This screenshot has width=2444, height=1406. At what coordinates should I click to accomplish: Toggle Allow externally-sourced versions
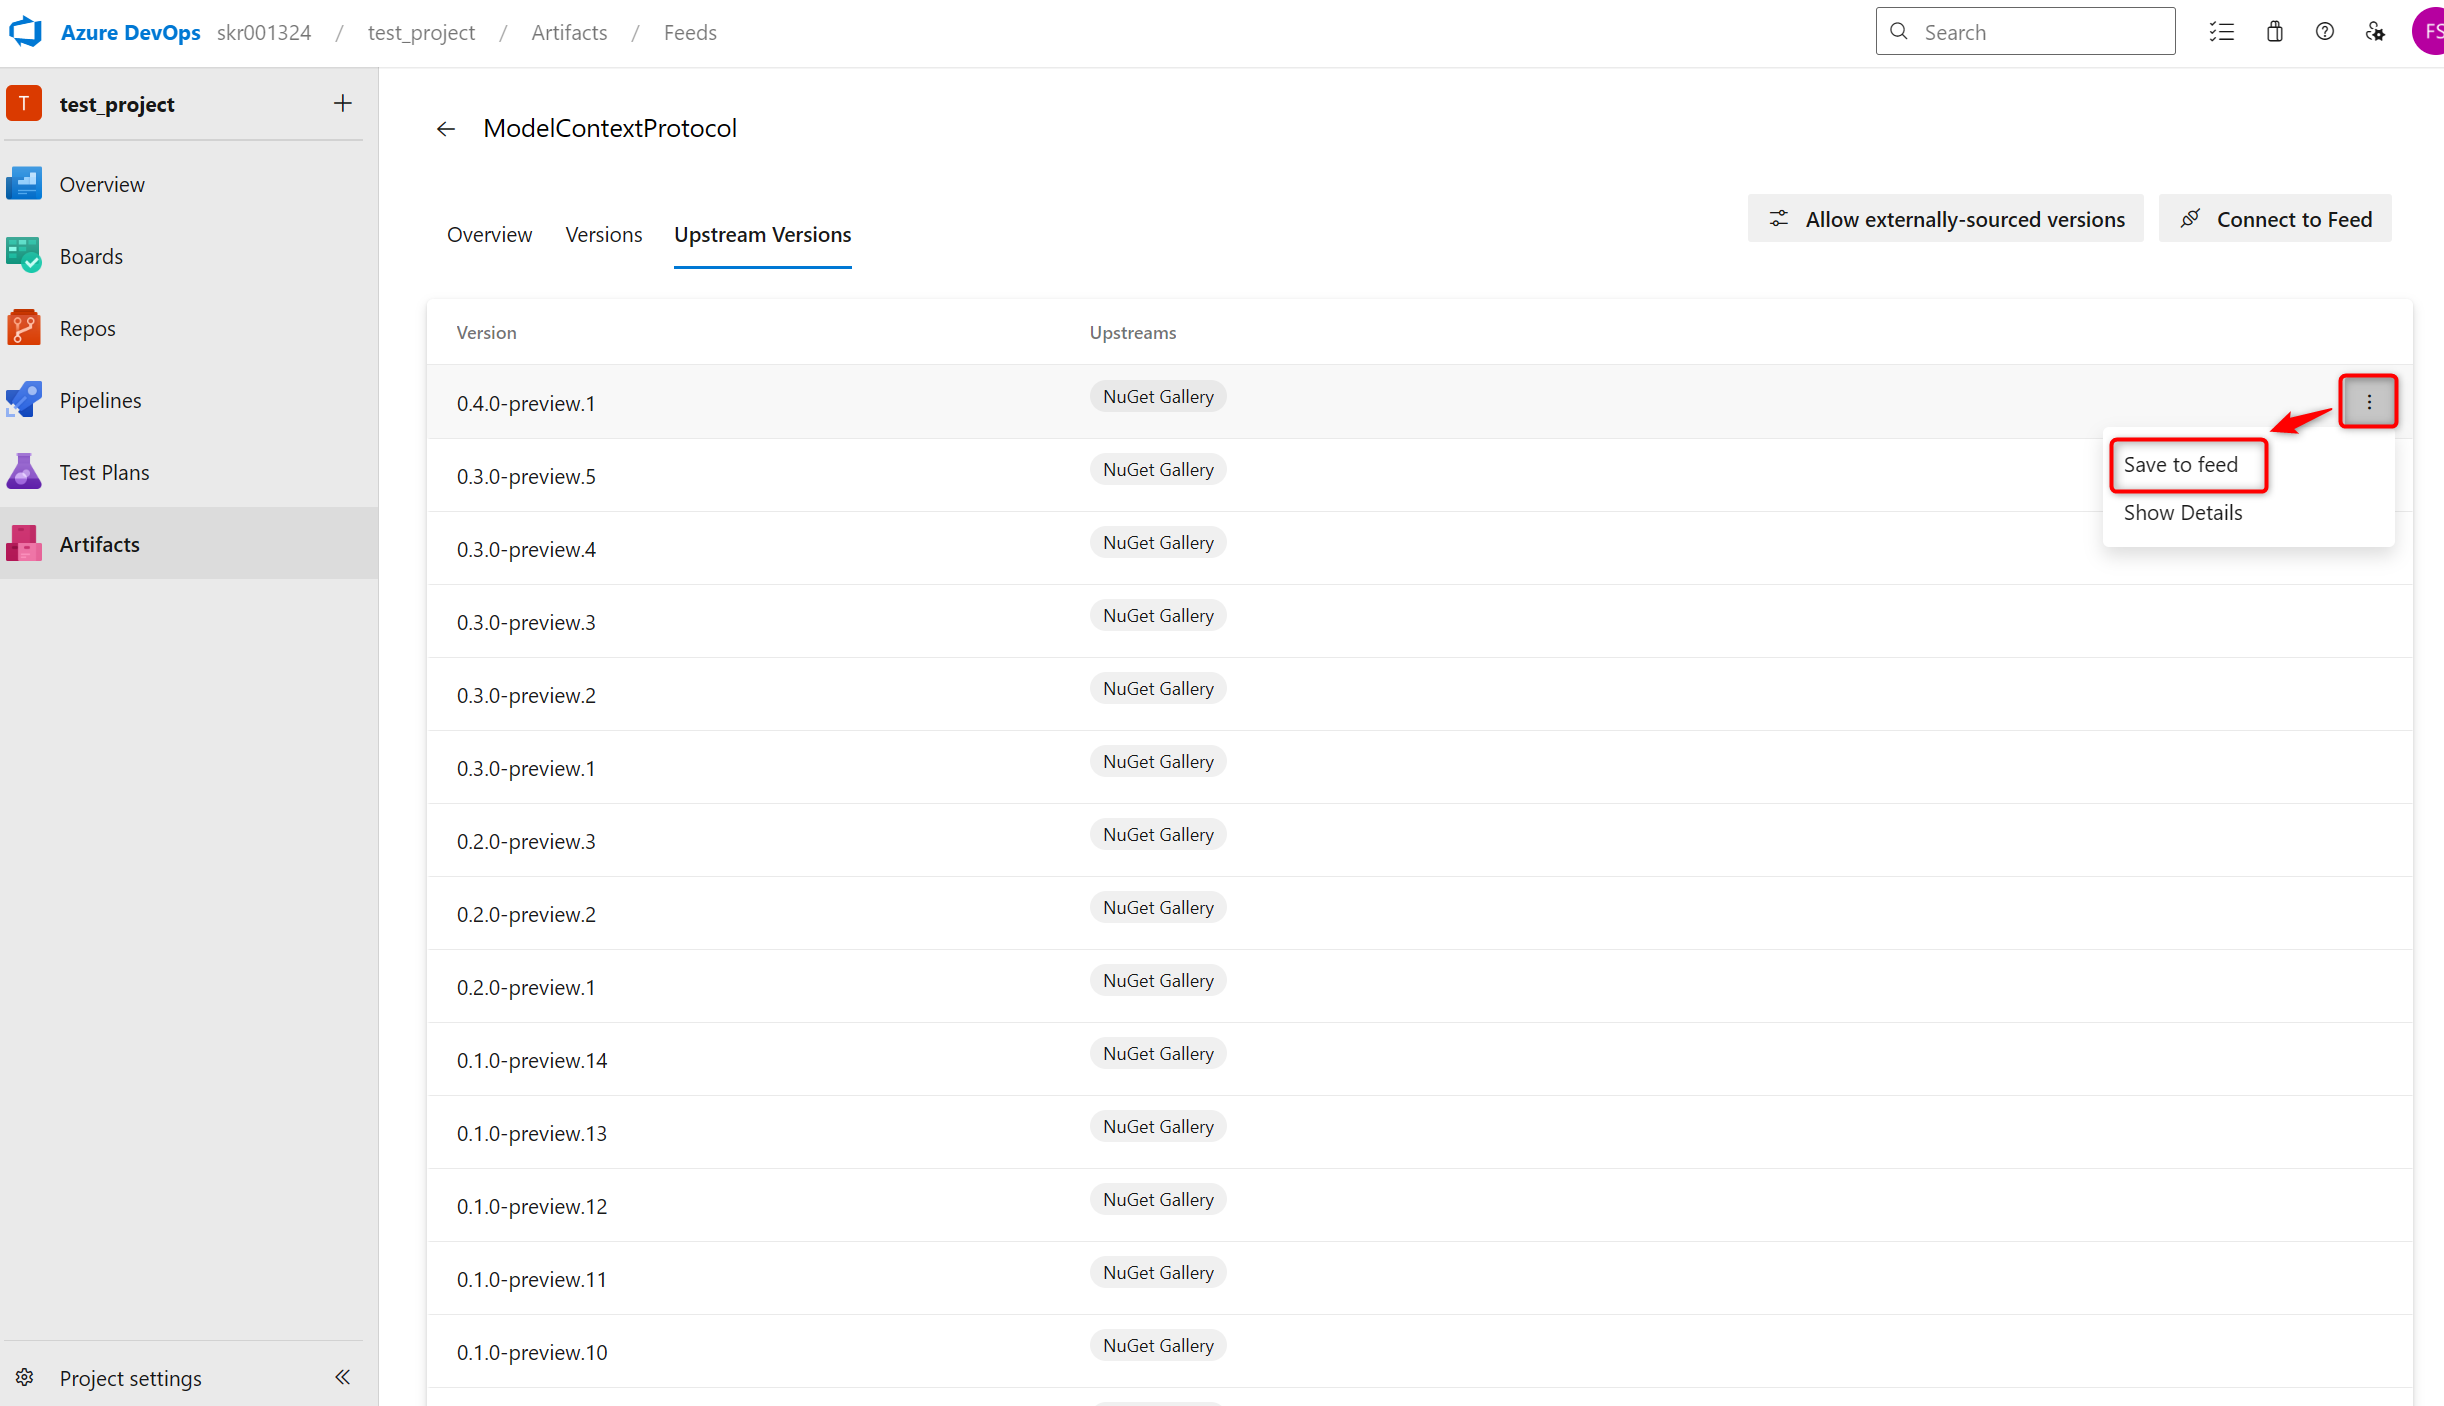(x=1944, y=218)
